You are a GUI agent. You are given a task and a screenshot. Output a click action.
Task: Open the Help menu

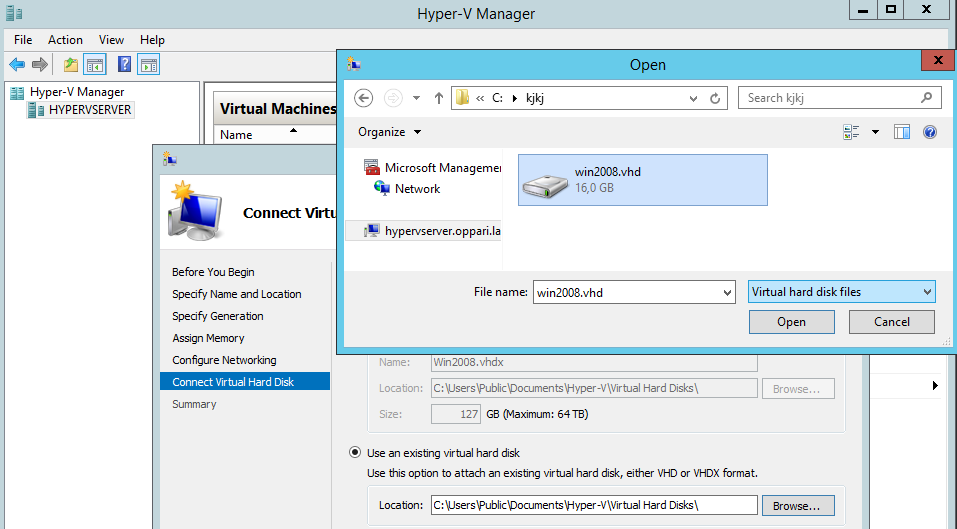(x=152, y=40)
